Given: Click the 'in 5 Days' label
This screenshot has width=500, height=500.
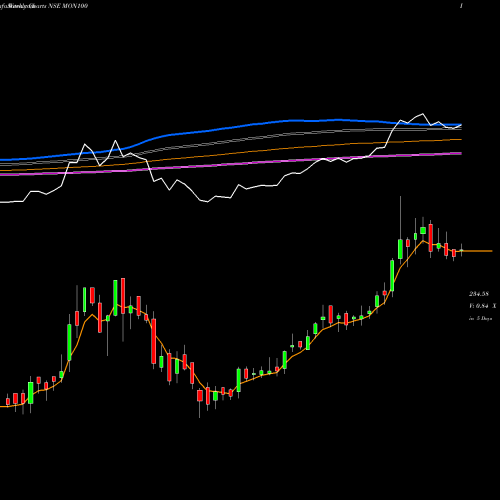Looking at the screenshot, I should tap(480, 318).
